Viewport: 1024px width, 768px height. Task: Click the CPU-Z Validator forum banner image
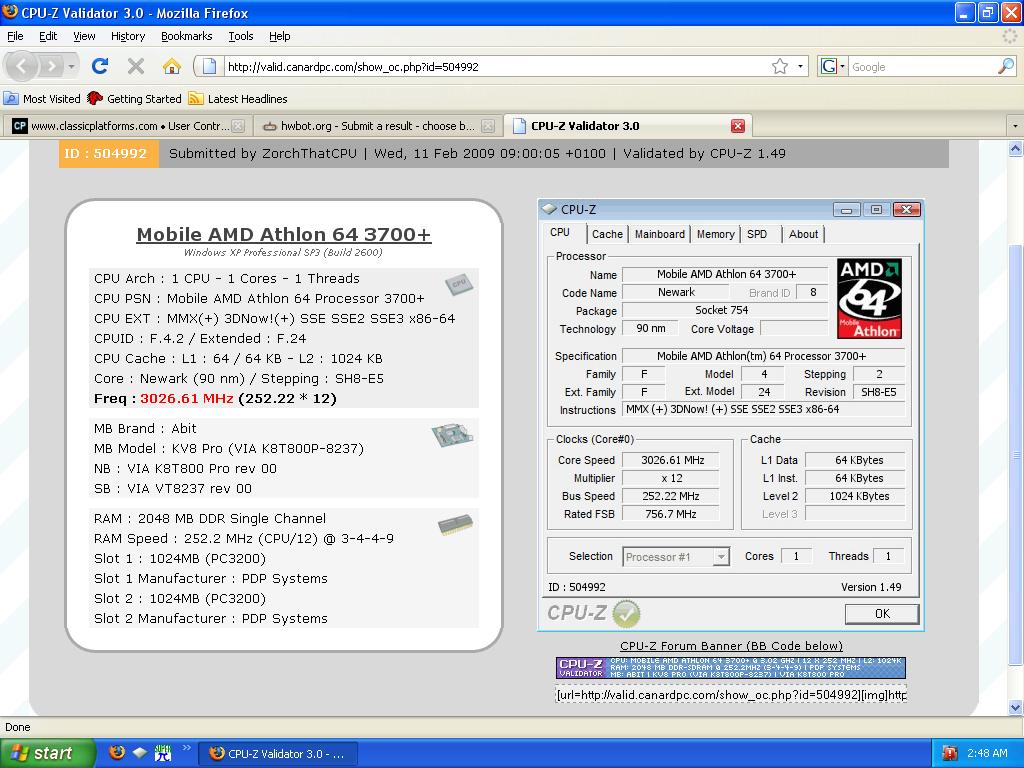point(731,667)
